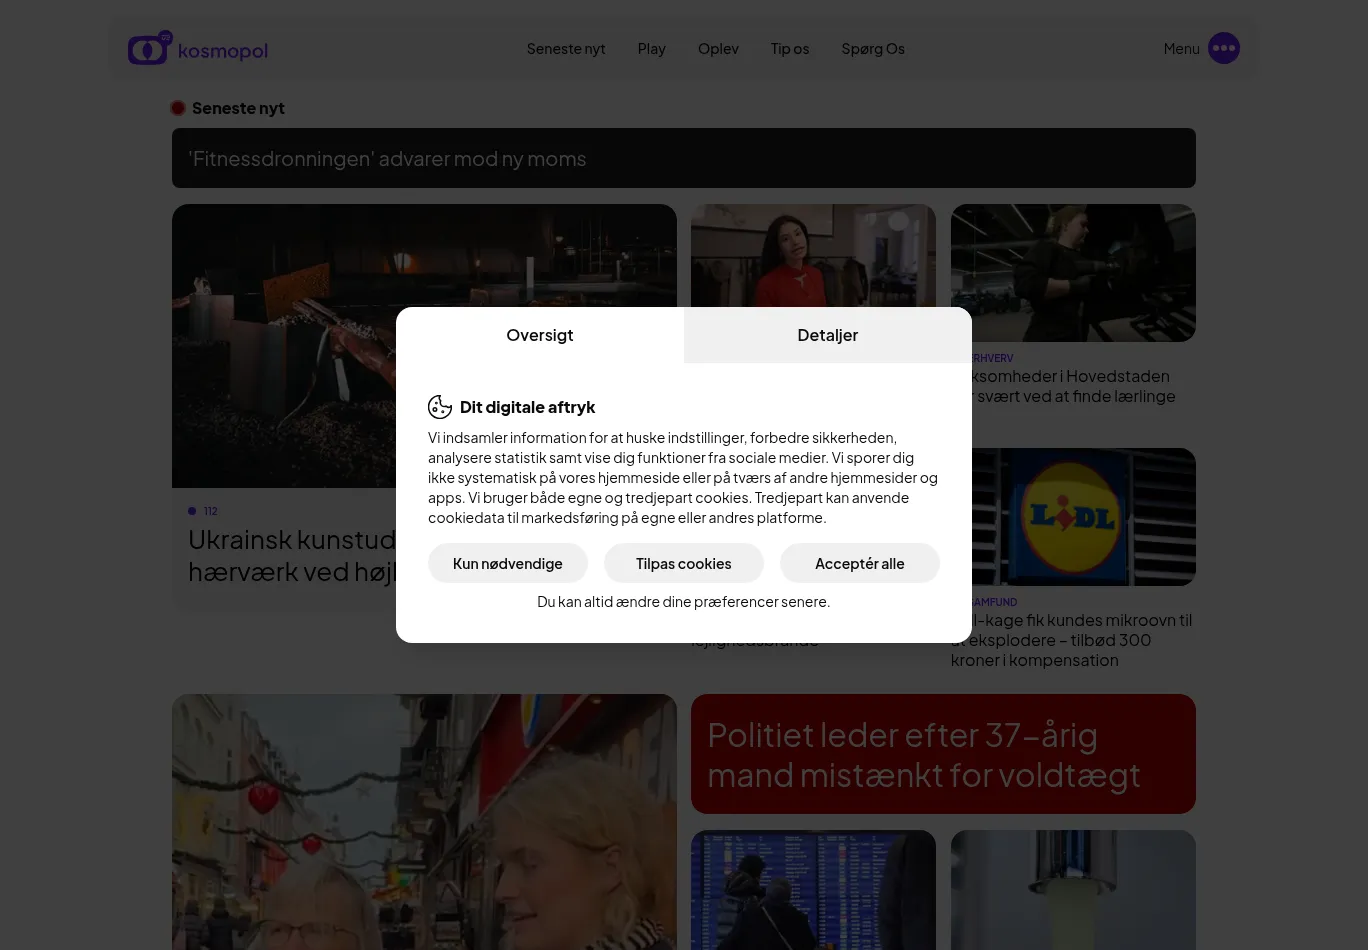Go to Seneste nyt in navigation

click(x=566, y=48)
